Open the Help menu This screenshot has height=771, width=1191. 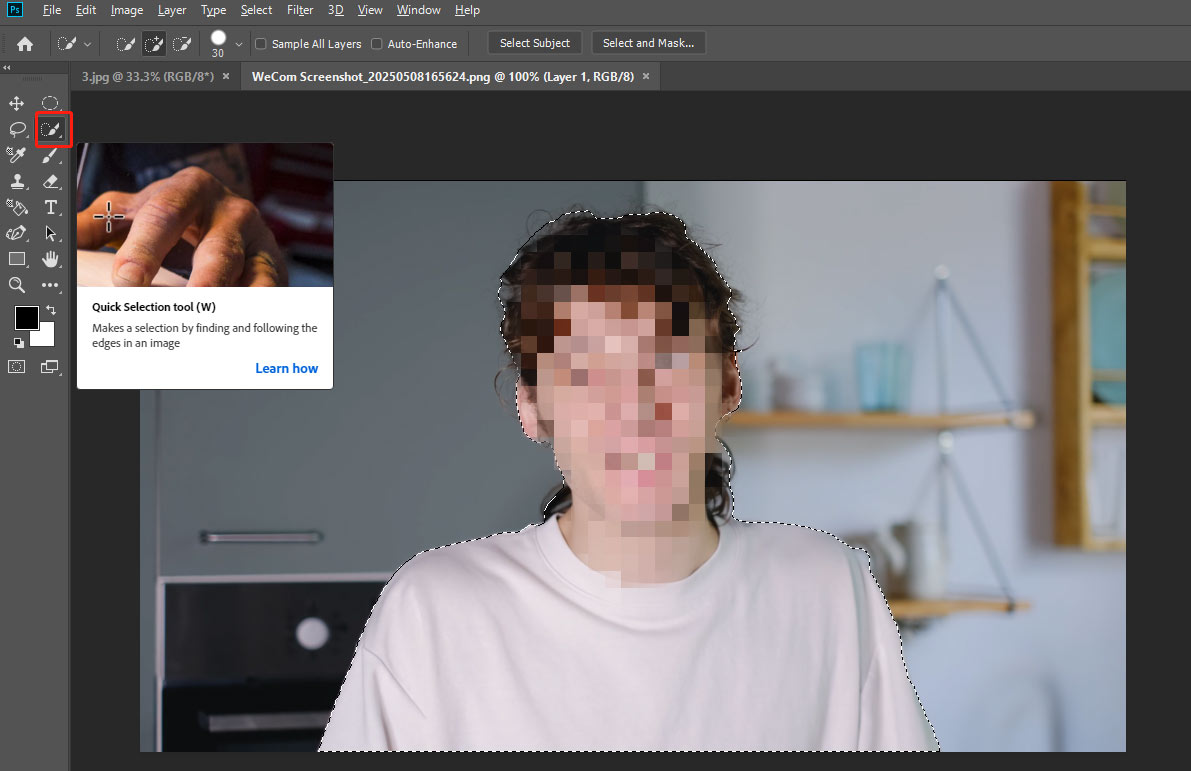(x=467, y=10)
